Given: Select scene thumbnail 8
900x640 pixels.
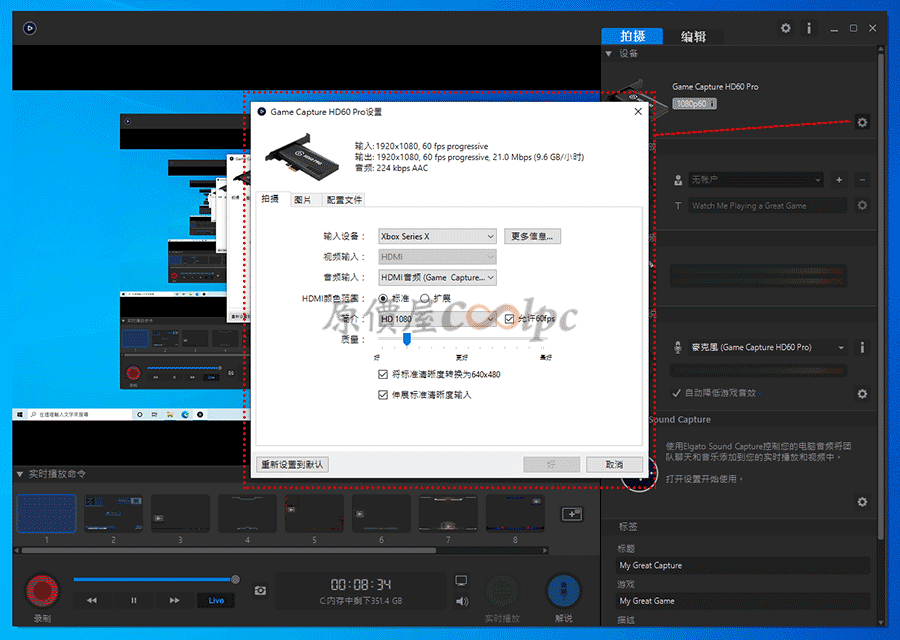Looking at the screenshot, I should pyautogui.click(x=515, y=513).
